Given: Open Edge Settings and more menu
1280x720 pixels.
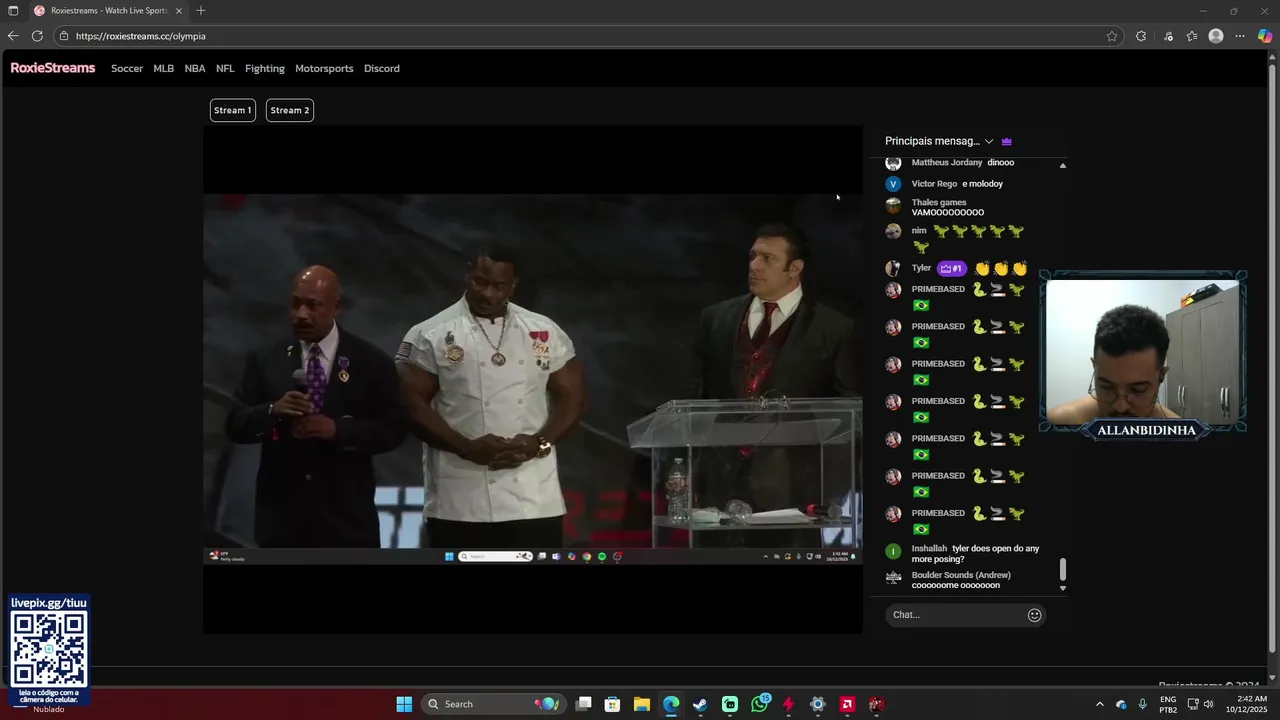Looking at the screenshot, I should 1240,36.
